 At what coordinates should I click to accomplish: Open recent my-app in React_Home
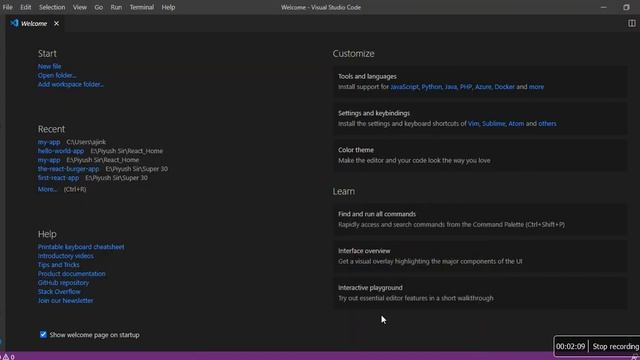(x=49, y=160)
